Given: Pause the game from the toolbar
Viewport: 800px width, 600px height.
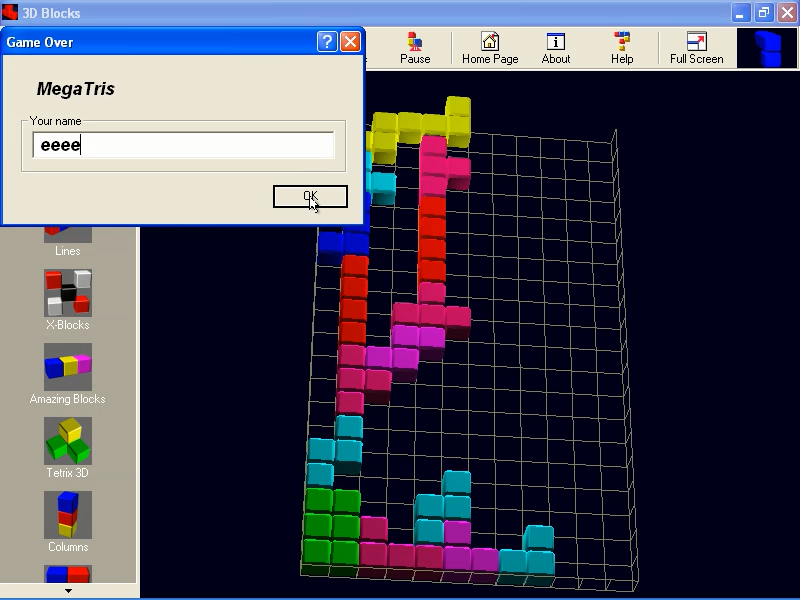Looking at the screenshot, I should [414, 47].
